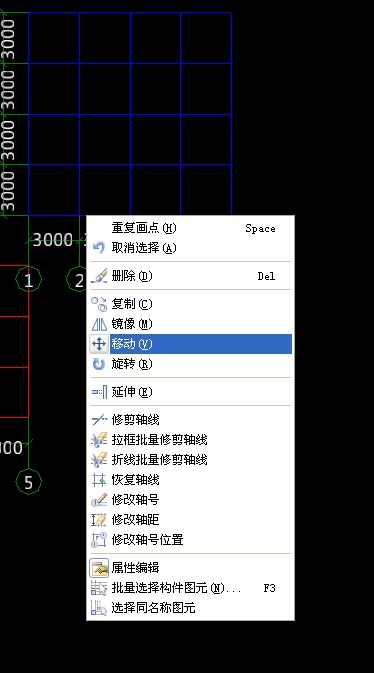This screenshot has height=673, width=374.
Task: Click the 拉框批量修剪轴线 scissors icon
Action: pos(99,440)
